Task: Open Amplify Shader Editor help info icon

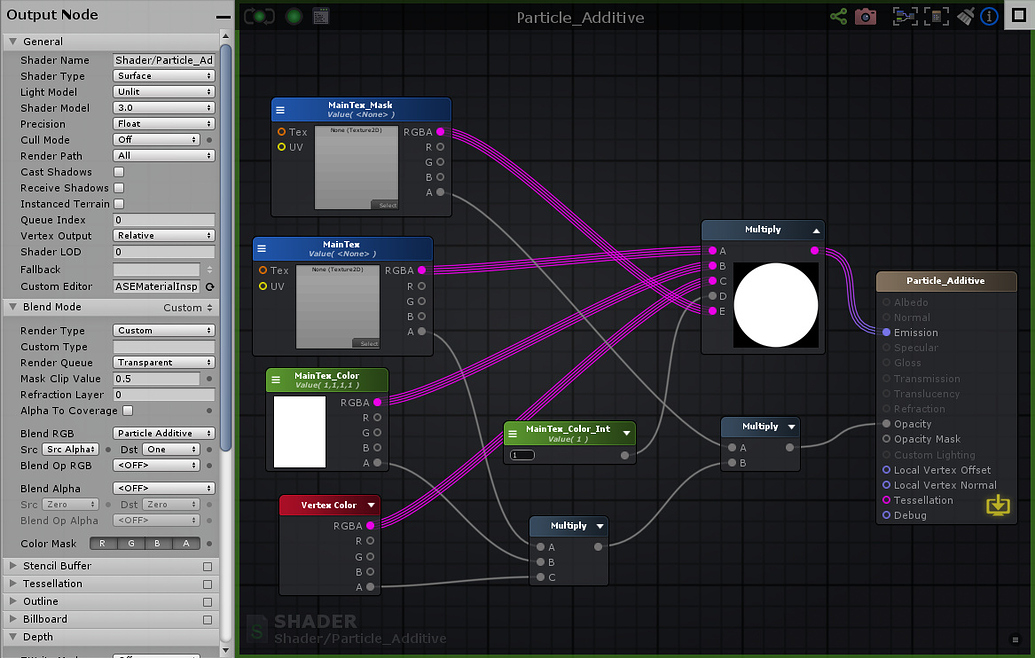Action: [989, 16]
